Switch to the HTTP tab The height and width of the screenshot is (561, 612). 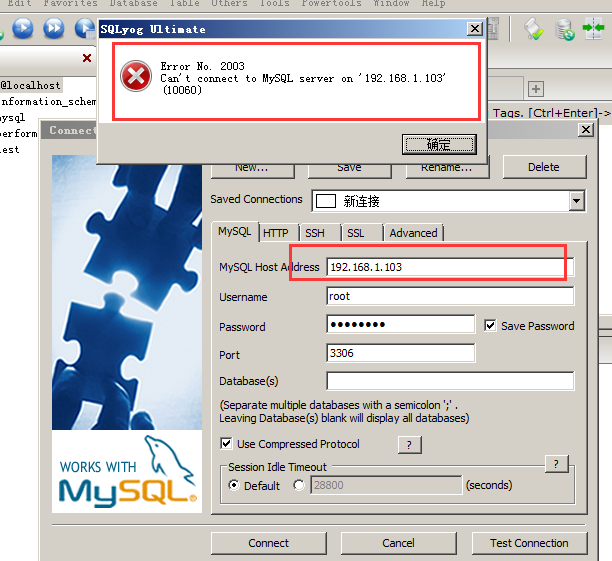pyautogui.click(x=276, y=233)
